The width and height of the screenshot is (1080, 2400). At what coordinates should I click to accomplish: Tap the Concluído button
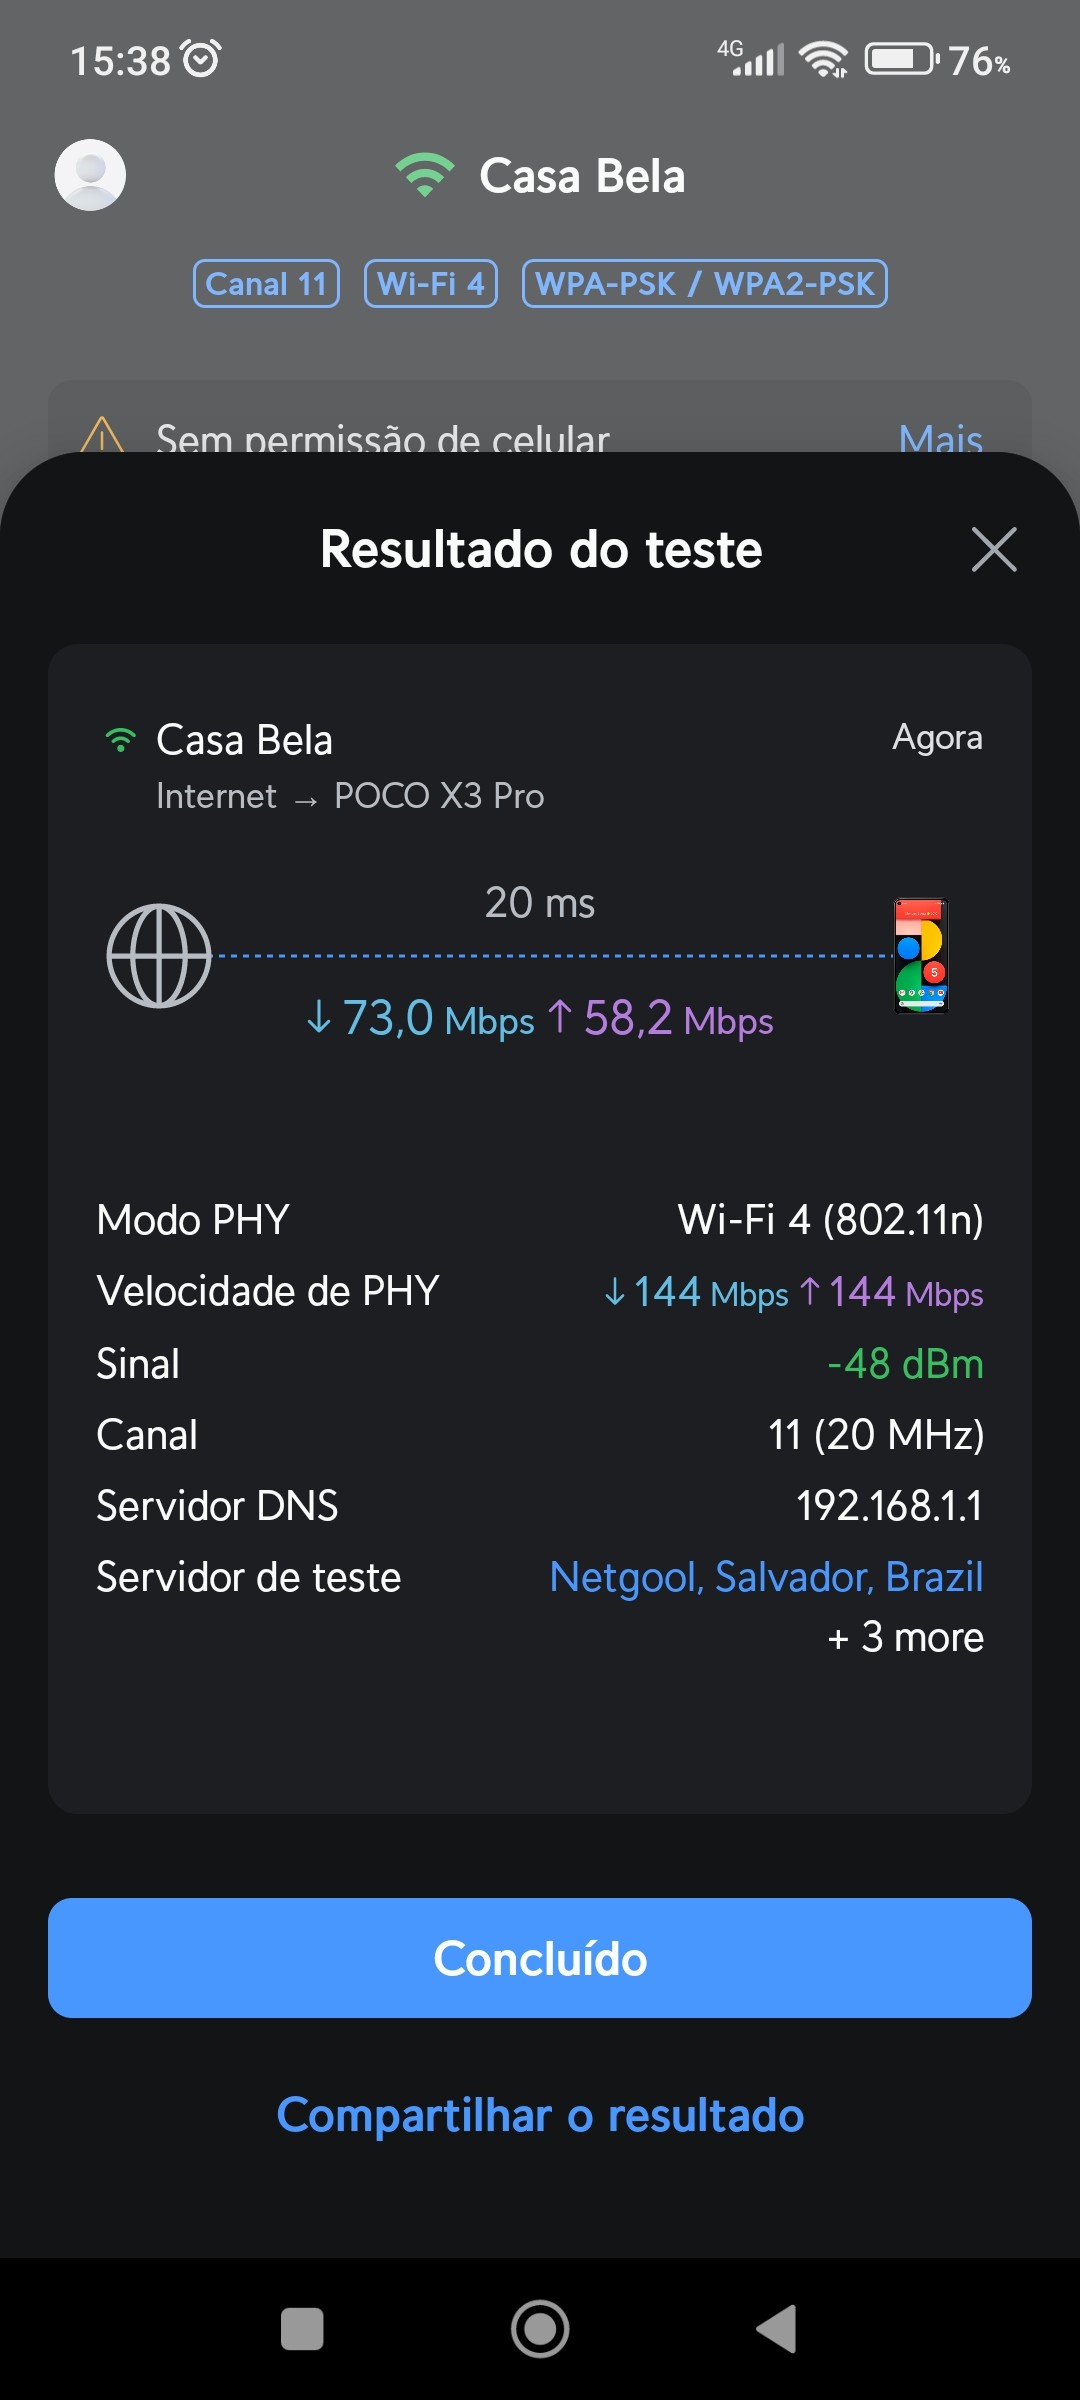click(540, 1958)
